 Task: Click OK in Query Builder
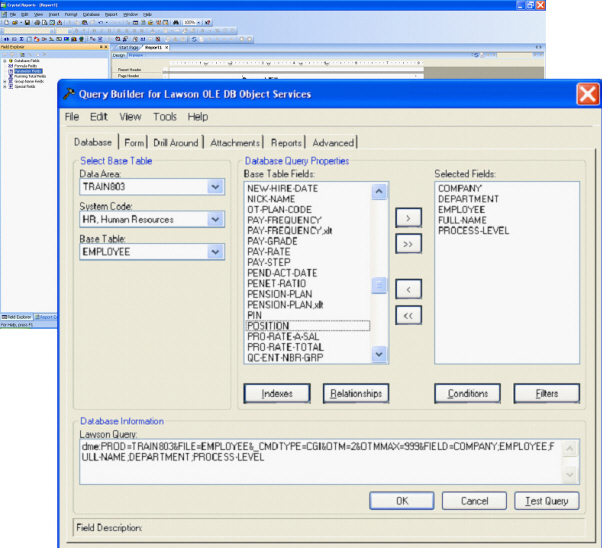tap(402, 501)
